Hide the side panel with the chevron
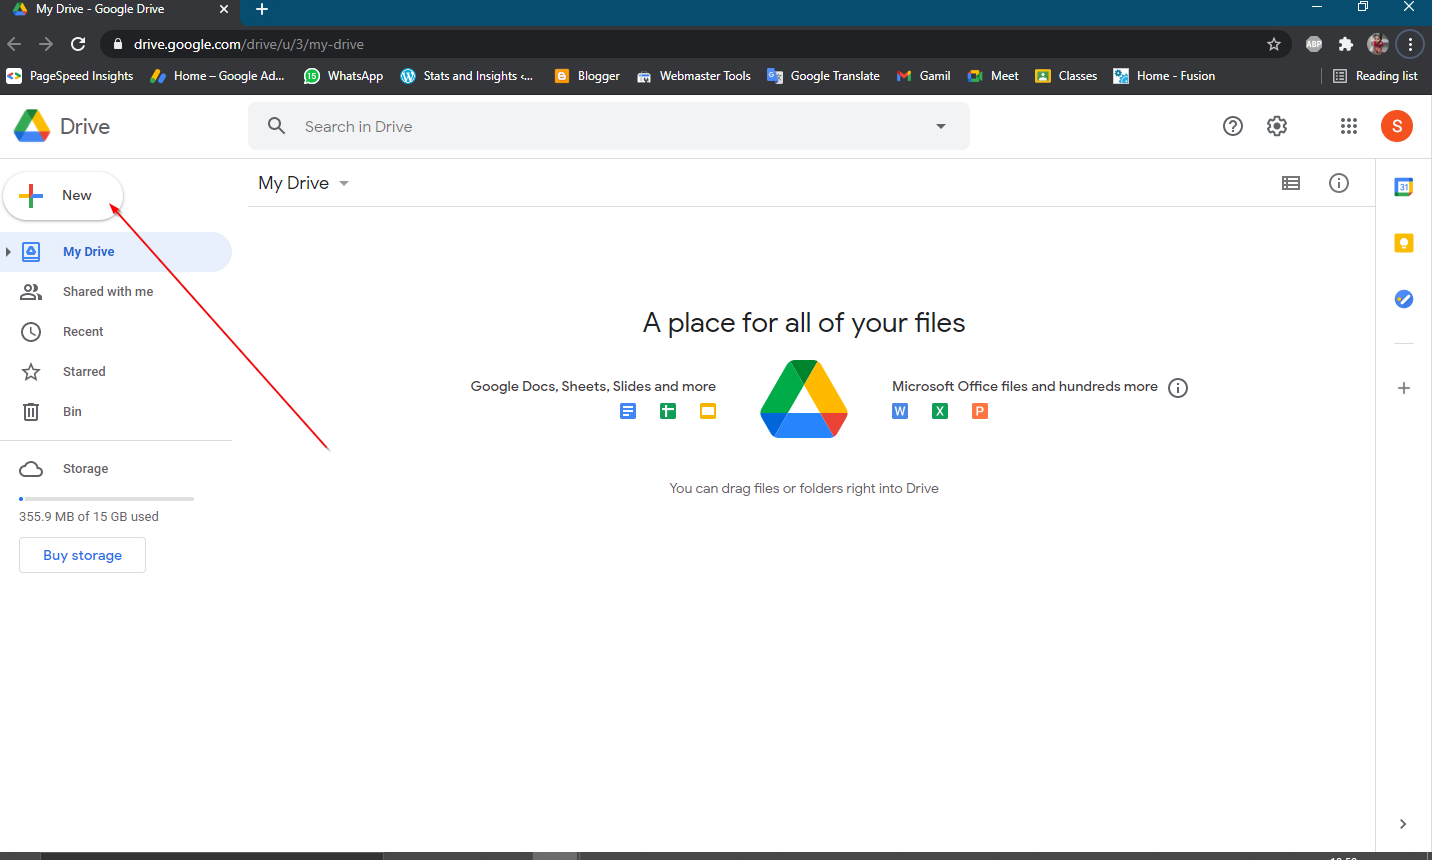1432x860 pixels. pyautogui.click(x=1403, y=824)
